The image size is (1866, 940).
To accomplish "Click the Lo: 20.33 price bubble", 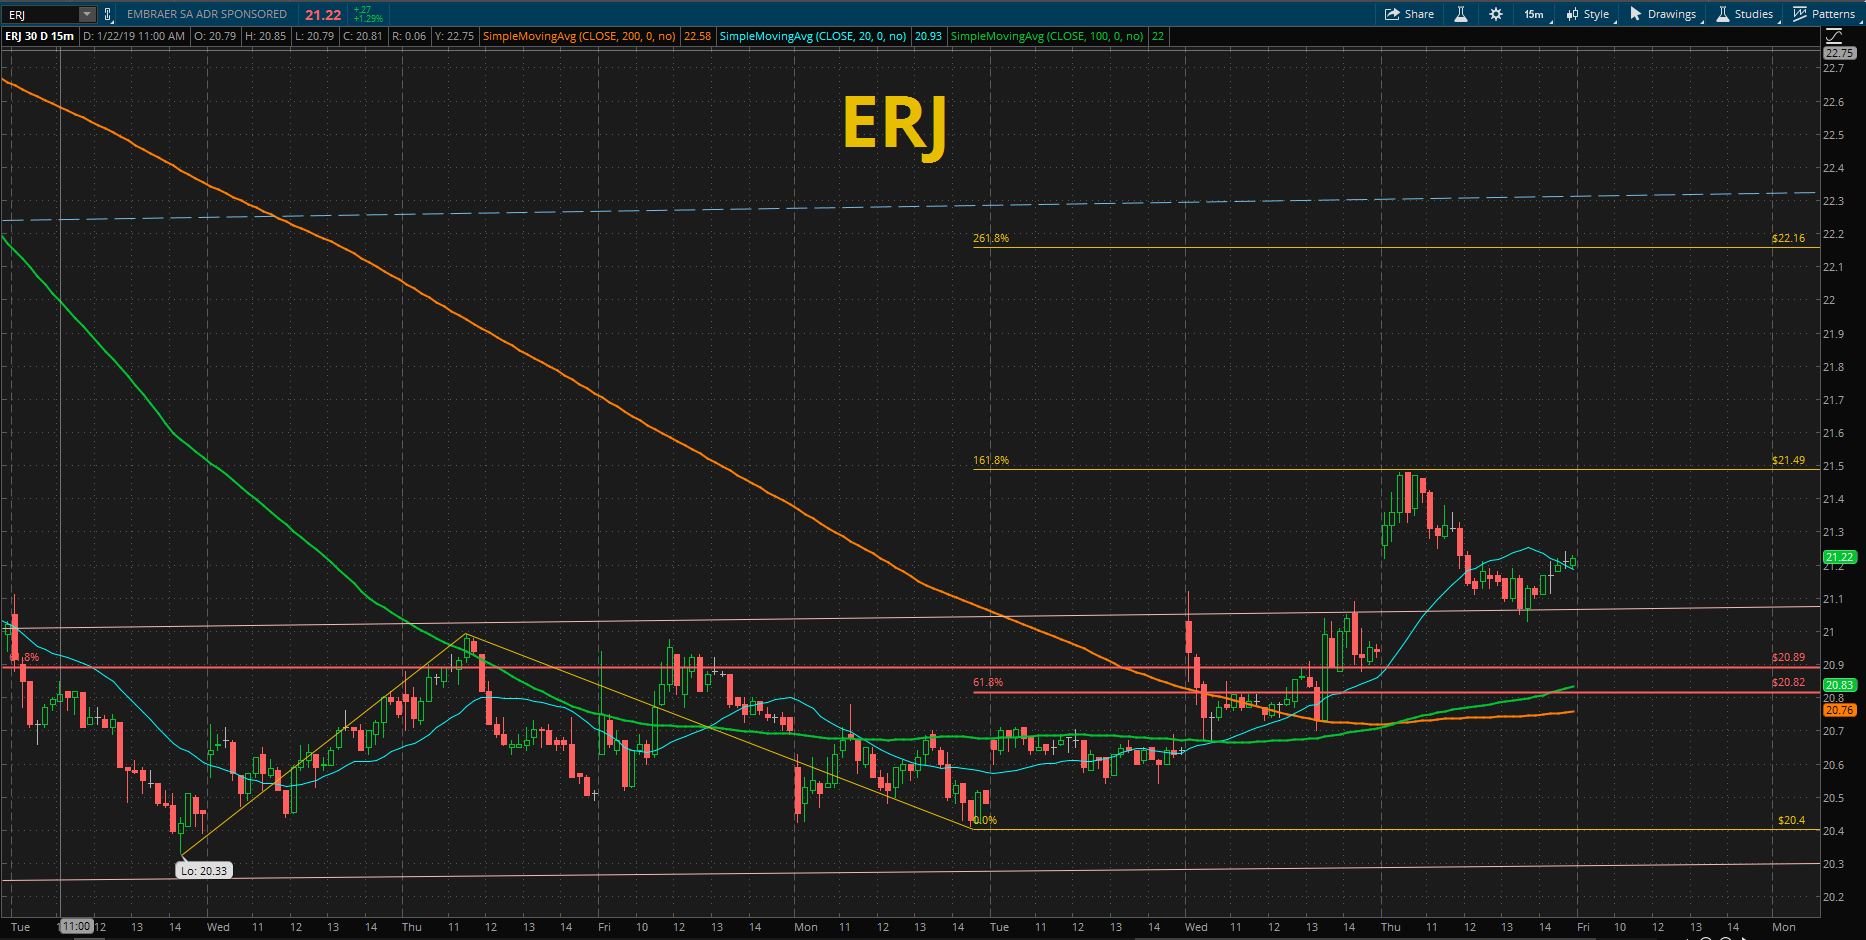I will (x=203, y=871).
